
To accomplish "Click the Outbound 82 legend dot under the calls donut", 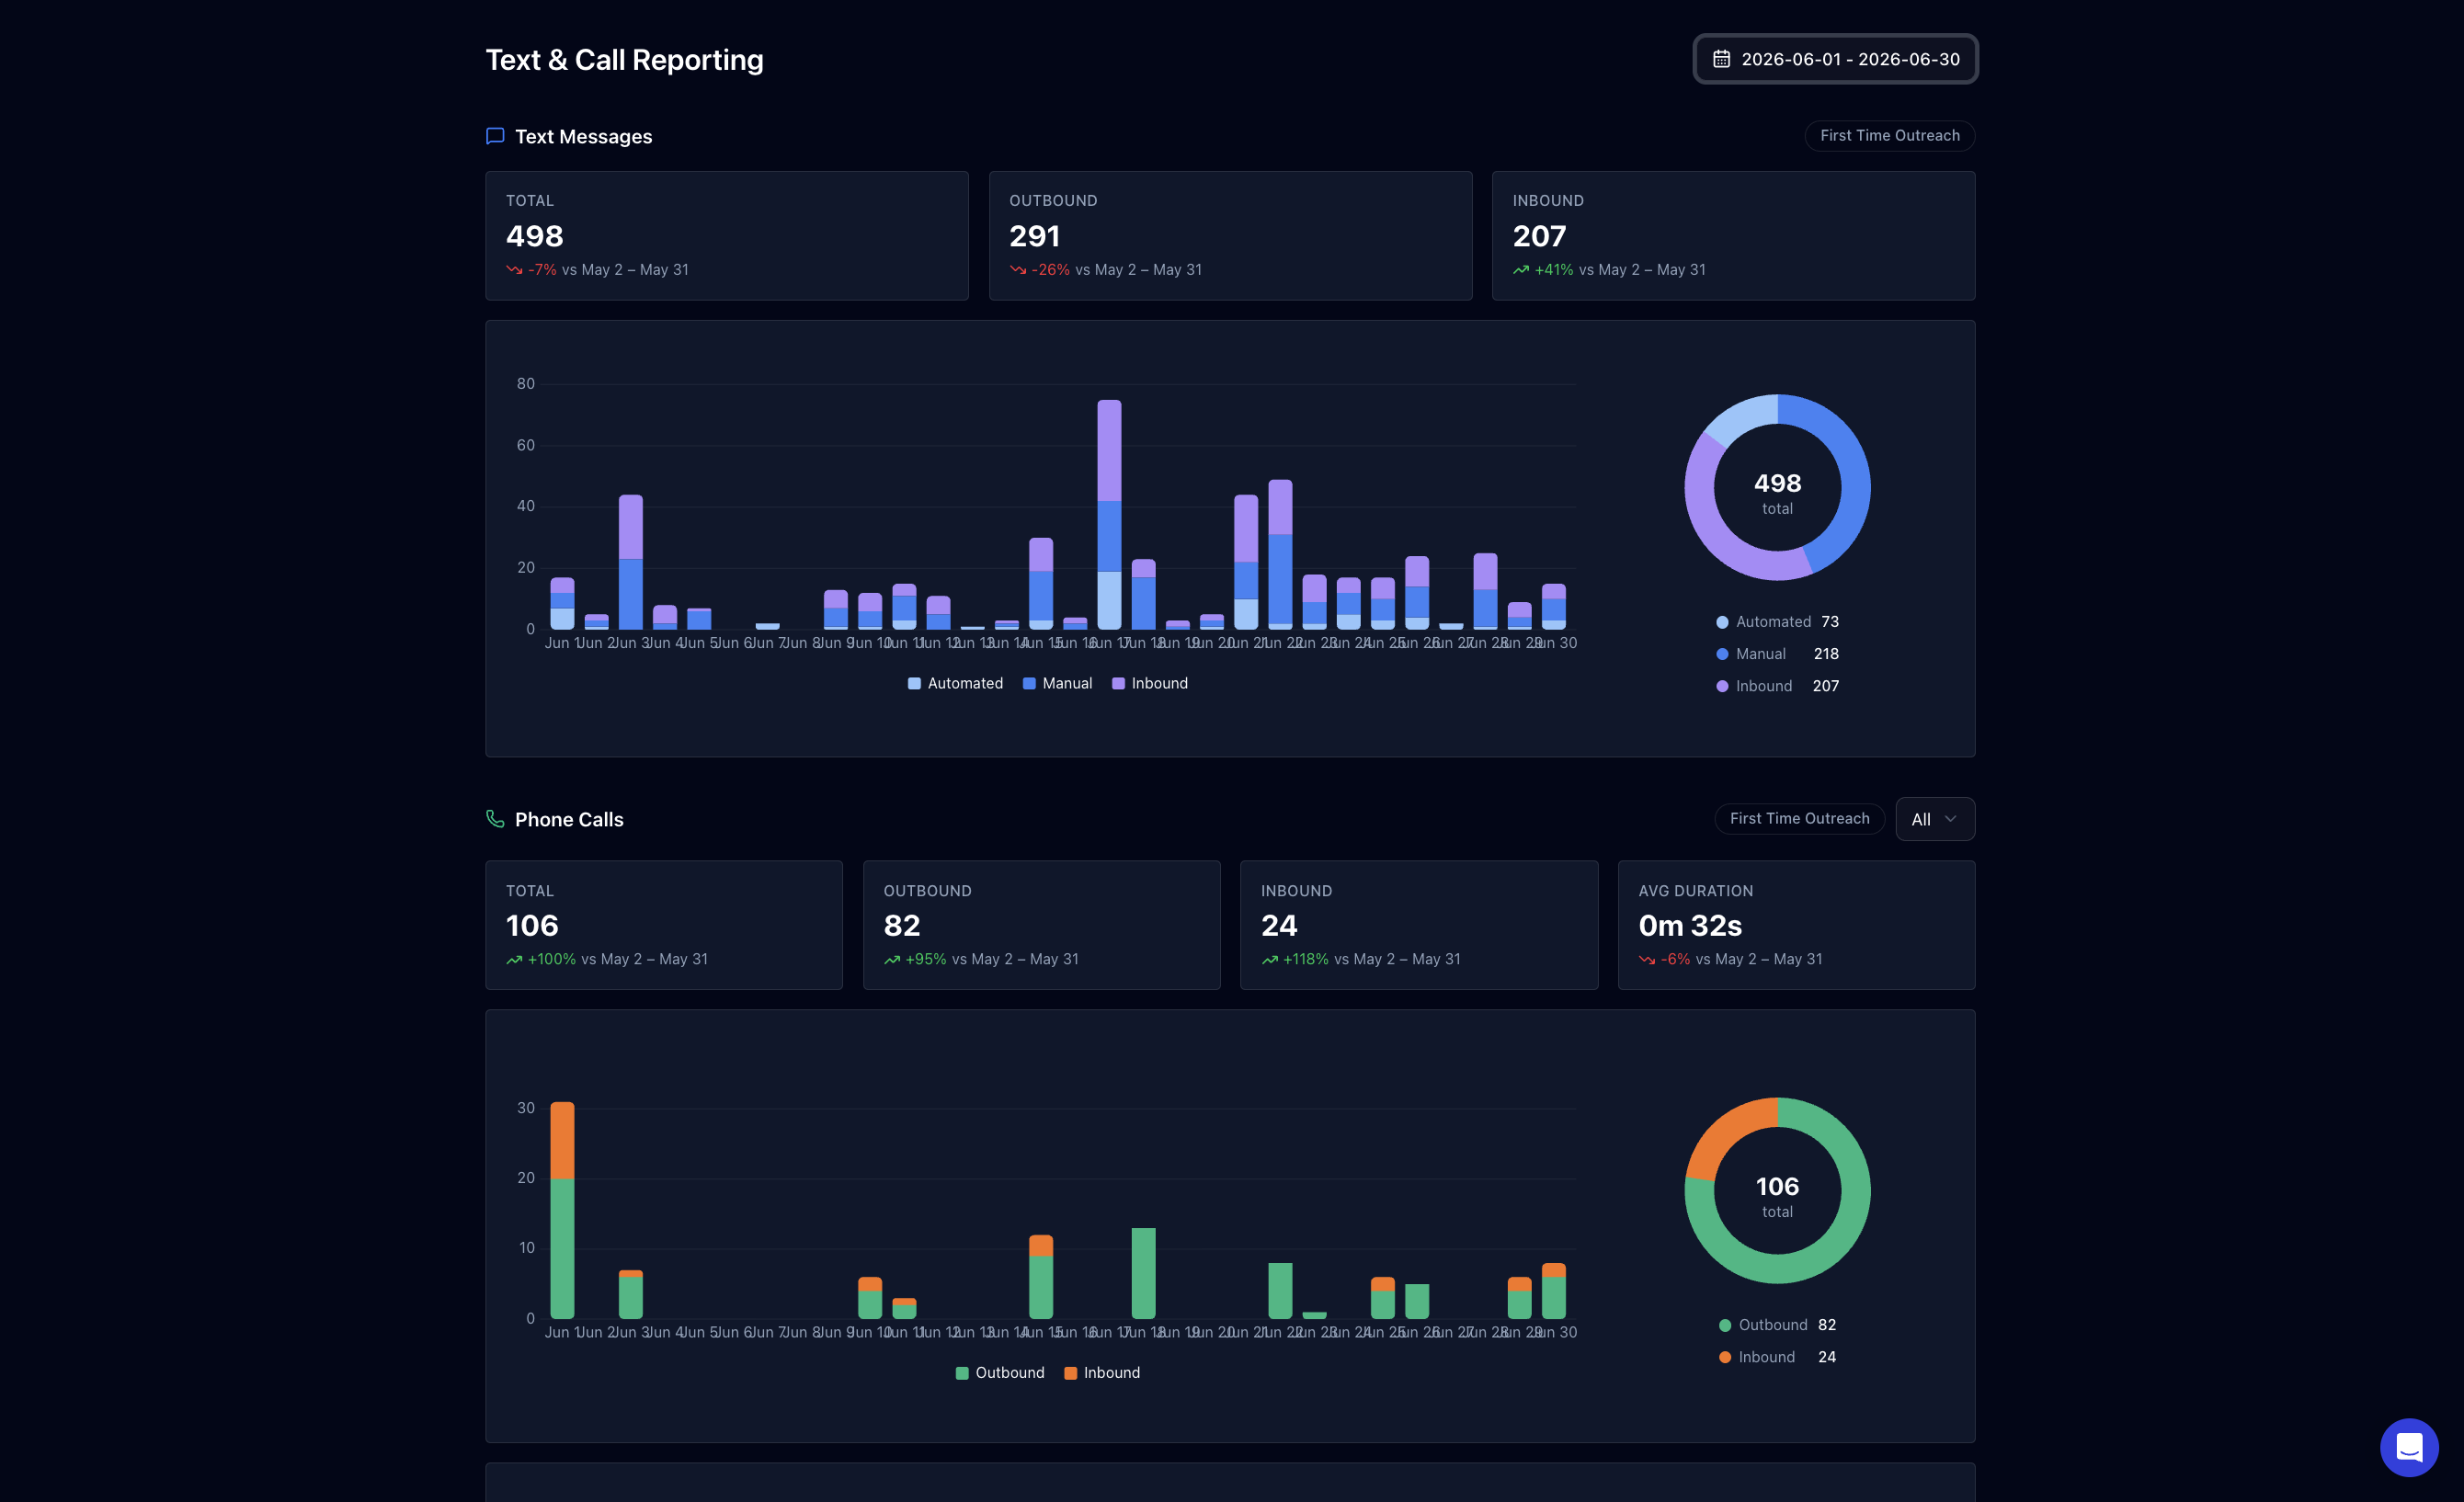I will click(x=1725, y=1325).
